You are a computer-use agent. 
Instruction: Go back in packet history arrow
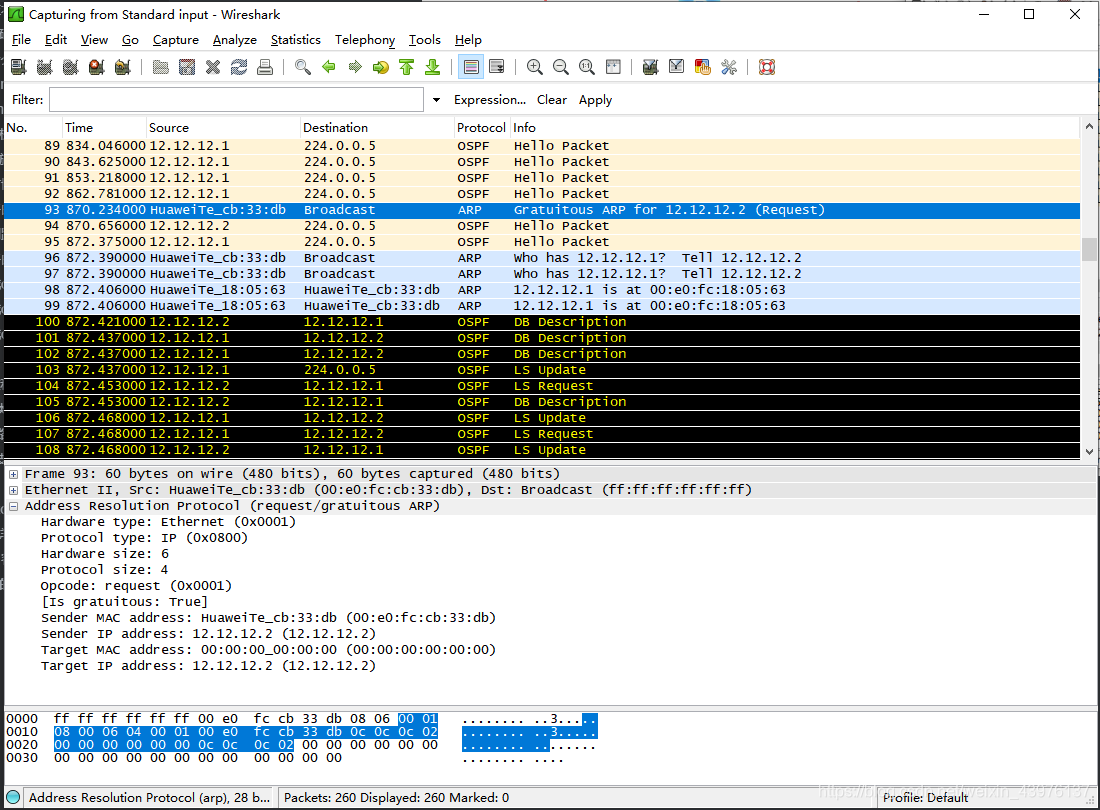pos(328,67)
